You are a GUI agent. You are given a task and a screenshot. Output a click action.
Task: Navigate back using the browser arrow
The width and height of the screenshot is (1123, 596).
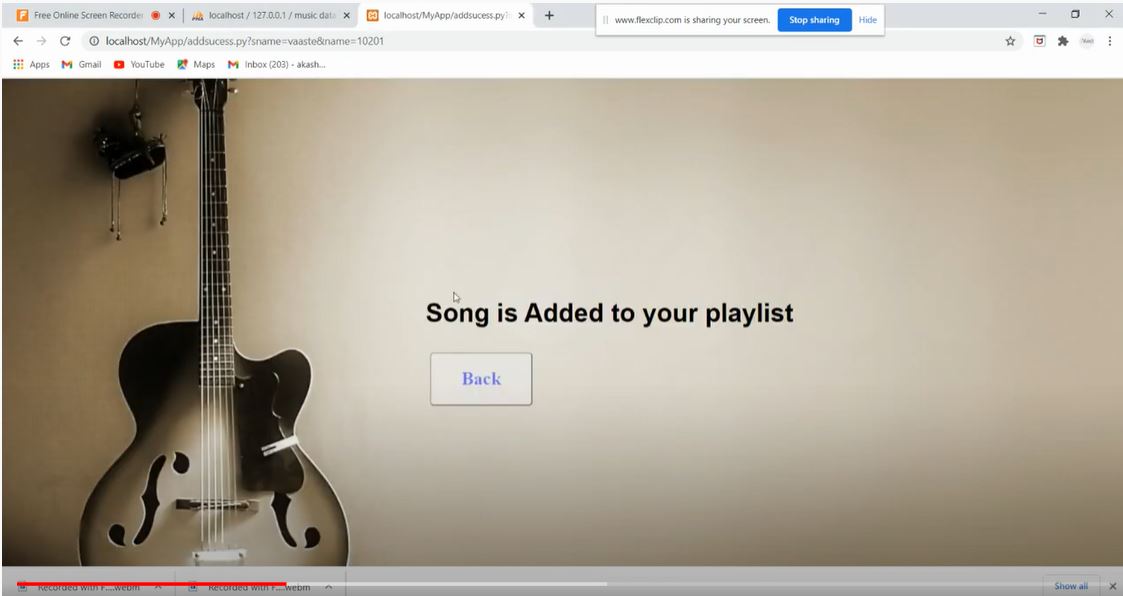tap(17, 41)
